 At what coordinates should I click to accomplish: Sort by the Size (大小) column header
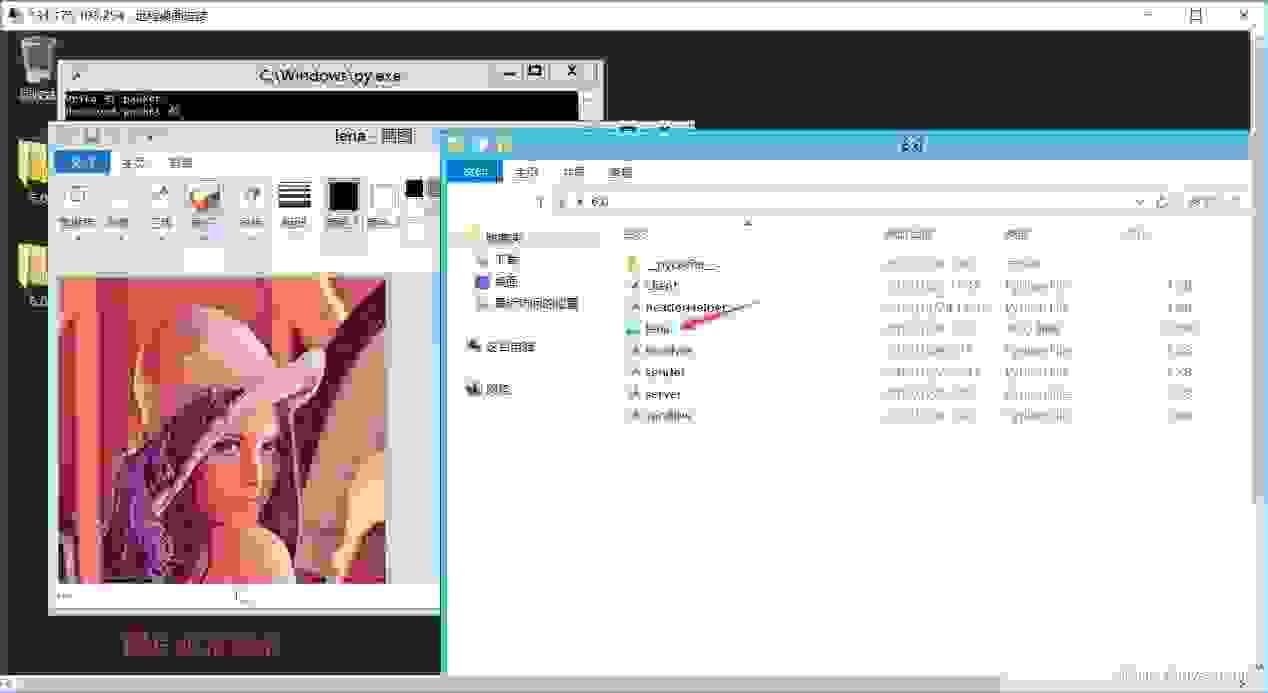click(x=1134, y=234)
